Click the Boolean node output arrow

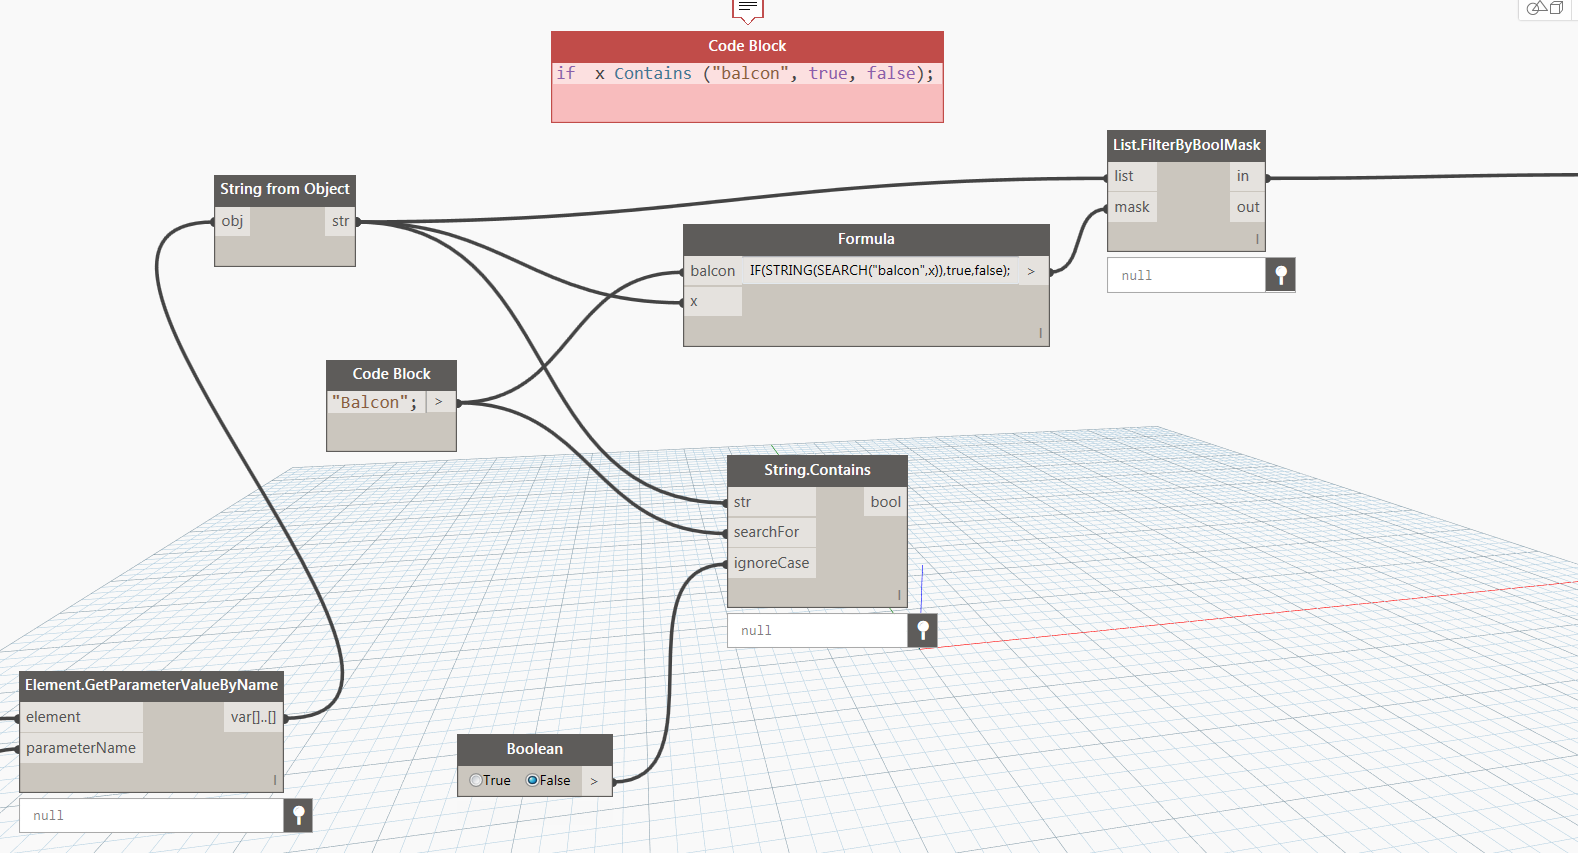click(594, 781)
